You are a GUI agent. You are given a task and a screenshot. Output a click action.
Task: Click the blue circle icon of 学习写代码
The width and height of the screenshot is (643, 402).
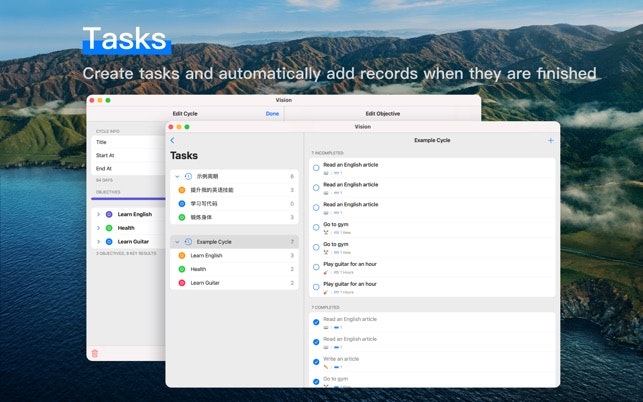pos(182,203)
